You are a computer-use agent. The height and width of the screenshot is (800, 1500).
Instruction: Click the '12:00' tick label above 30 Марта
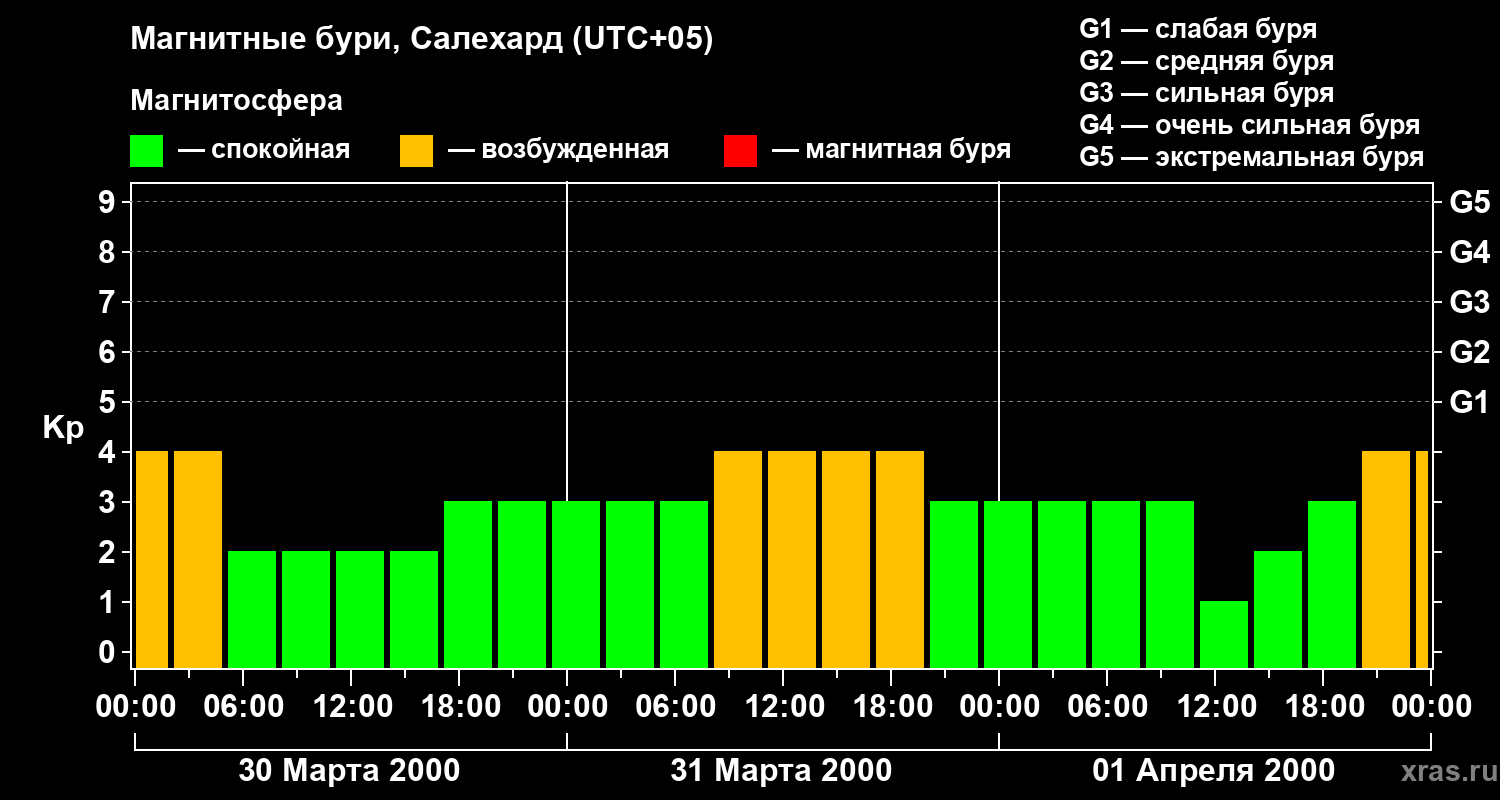pos(351,707)
